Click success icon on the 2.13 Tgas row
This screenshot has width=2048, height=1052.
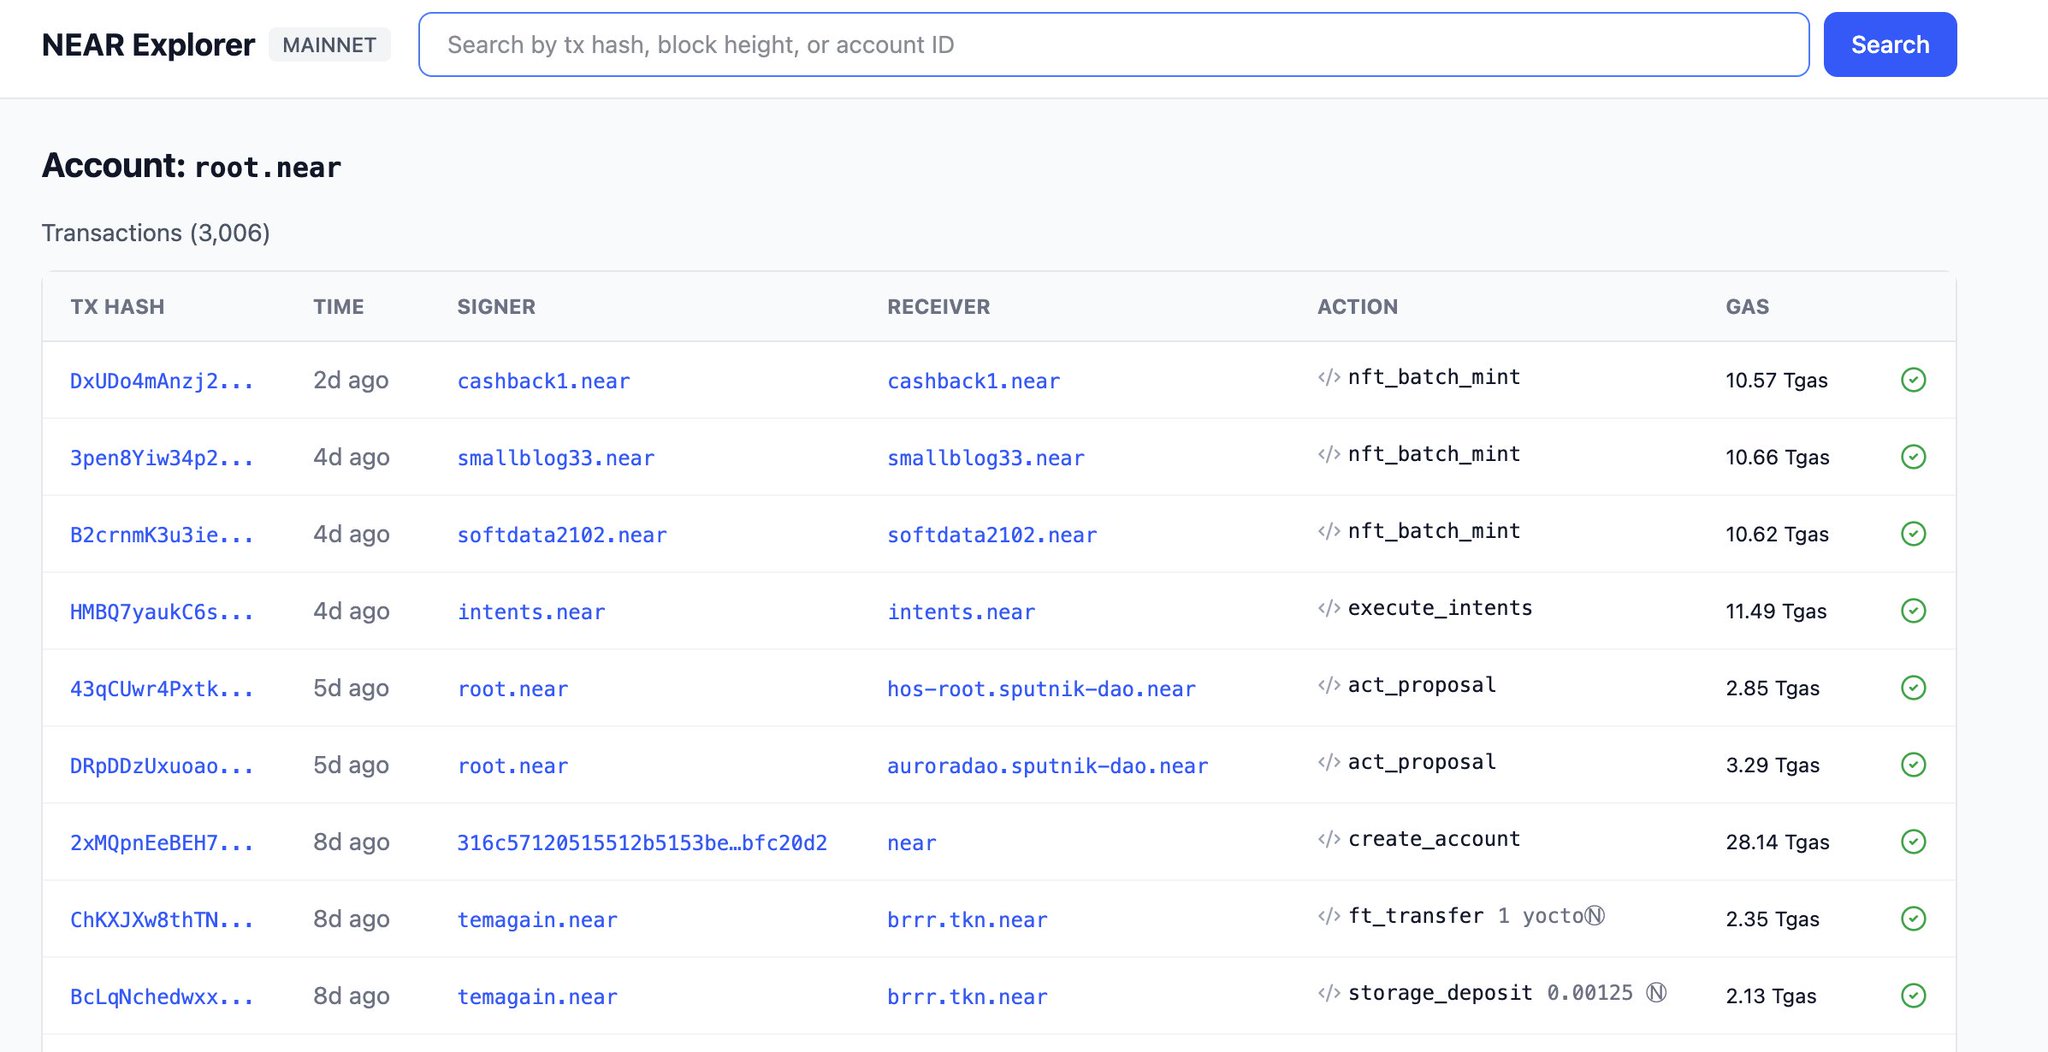coord(1912,996)
